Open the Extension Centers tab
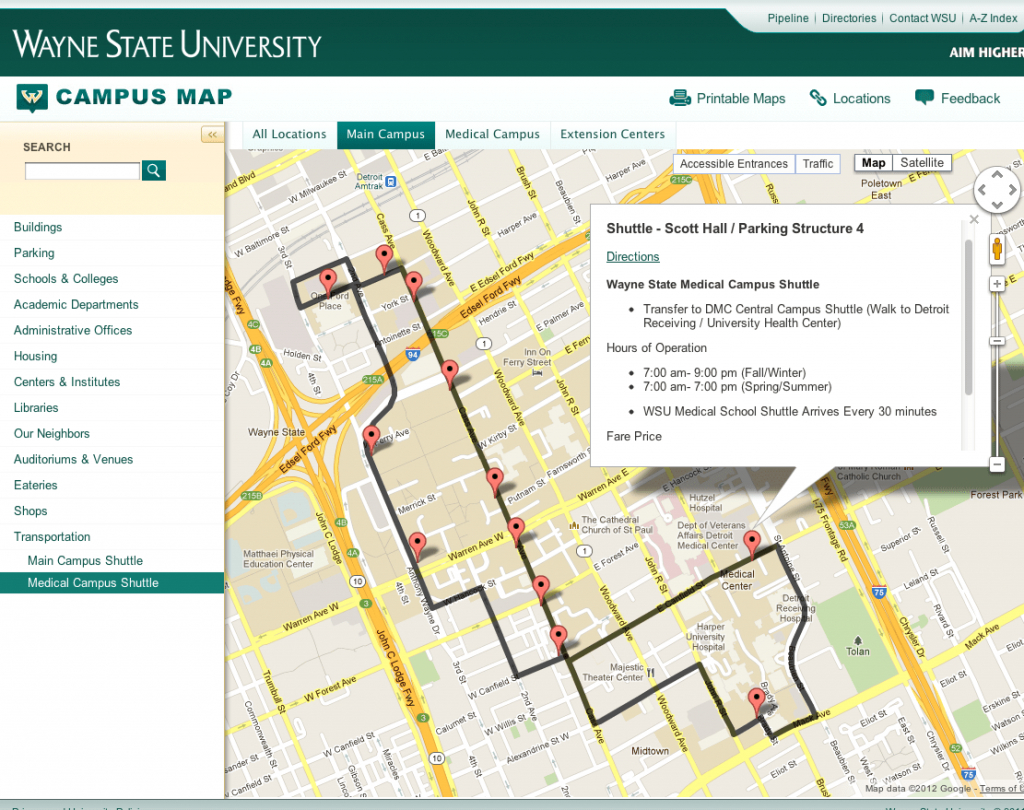The height and width of the screenshot is (810, 1024). (612, 134)
